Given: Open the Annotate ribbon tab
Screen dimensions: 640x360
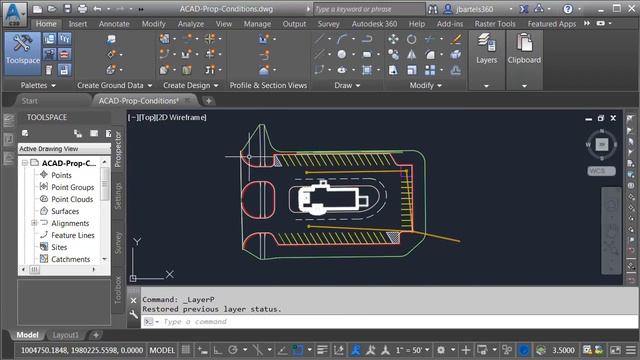Looking at the screenshot, I should (x=114, y=24).
